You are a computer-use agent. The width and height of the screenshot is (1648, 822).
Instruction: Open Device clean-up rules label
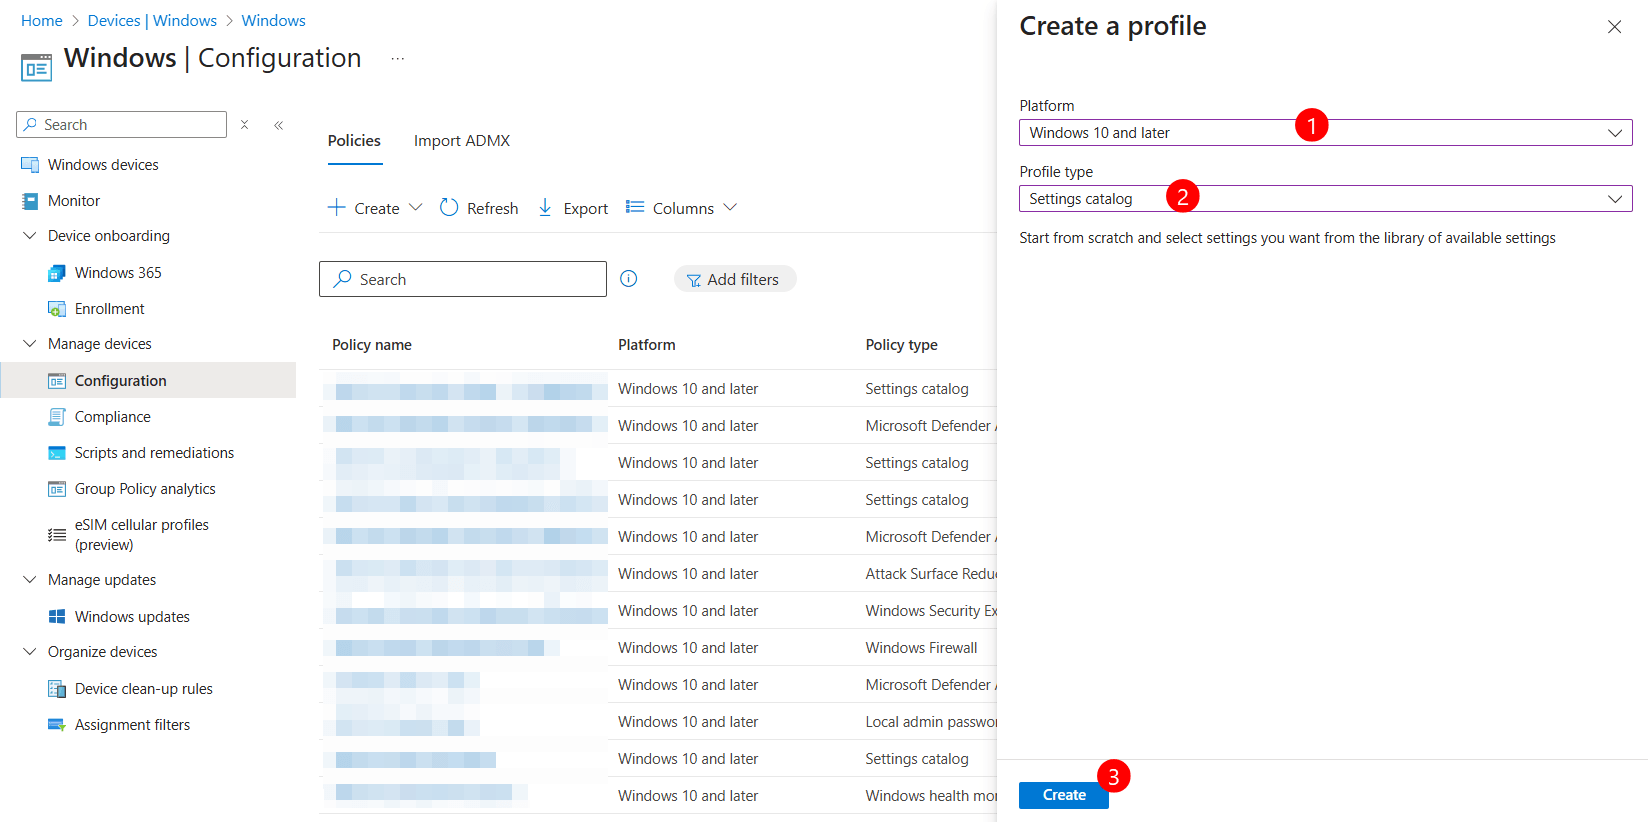point(144,689)
